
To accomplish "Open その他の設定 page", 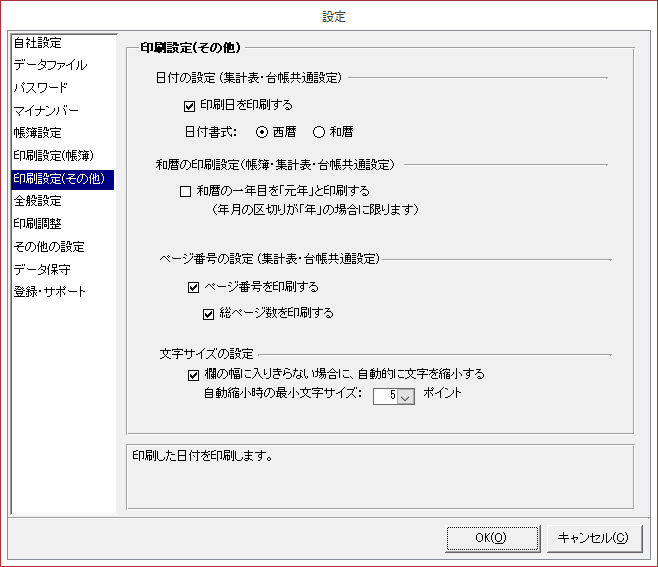I will tap(49, 247).
